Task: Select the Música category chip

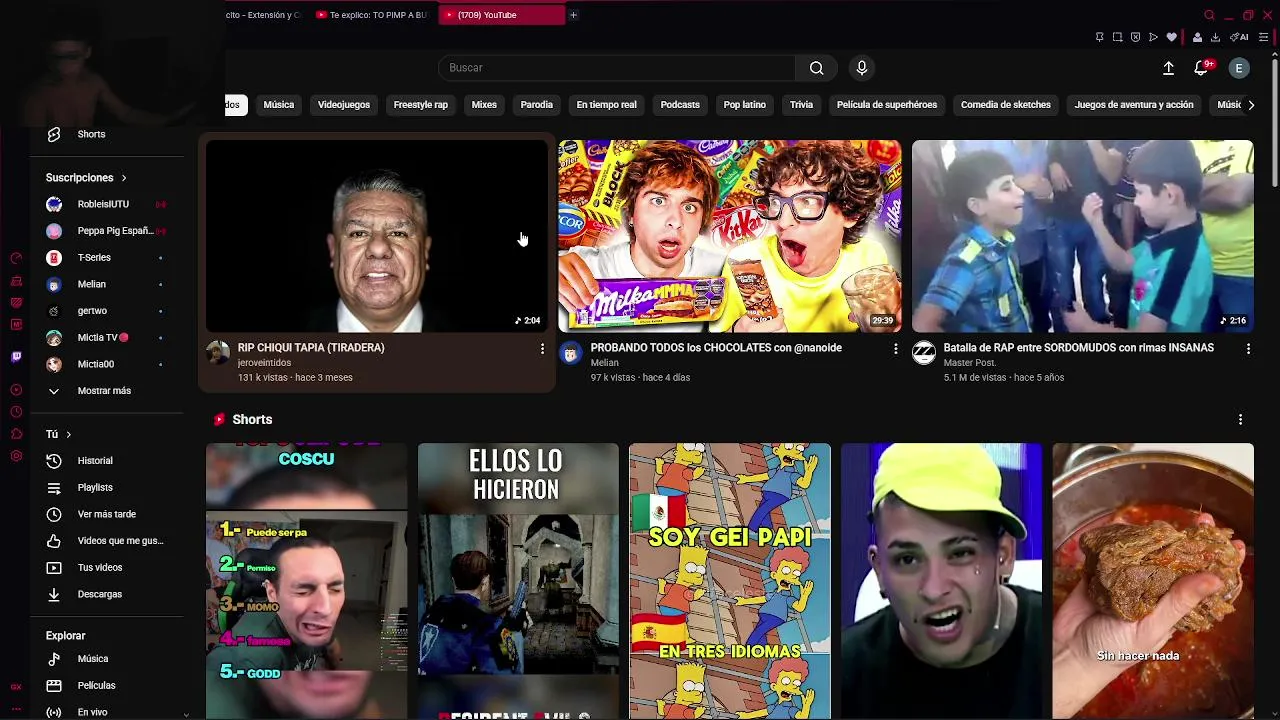Action: pyautogui.click(x=279, y=105)
